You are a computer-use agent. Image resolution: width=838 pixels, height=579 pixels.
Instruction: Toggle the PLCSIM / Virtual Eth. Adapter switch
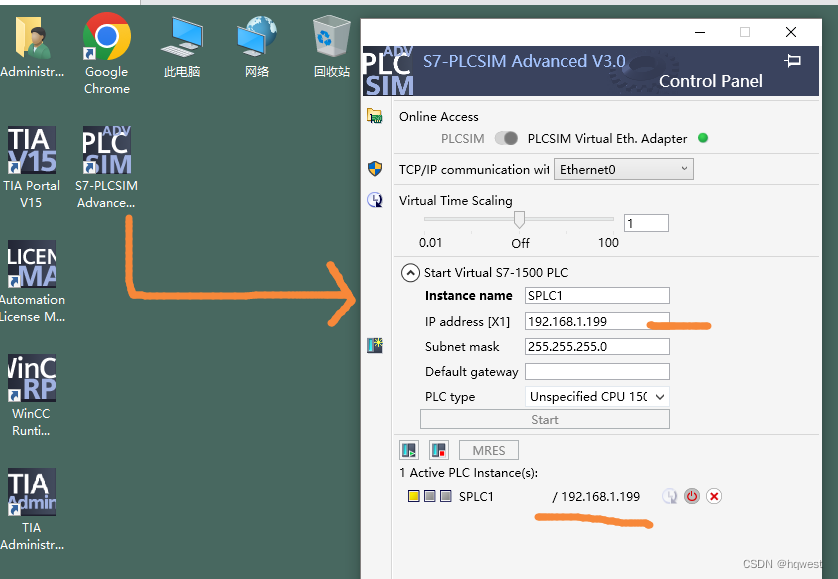[x=506, y=138]
